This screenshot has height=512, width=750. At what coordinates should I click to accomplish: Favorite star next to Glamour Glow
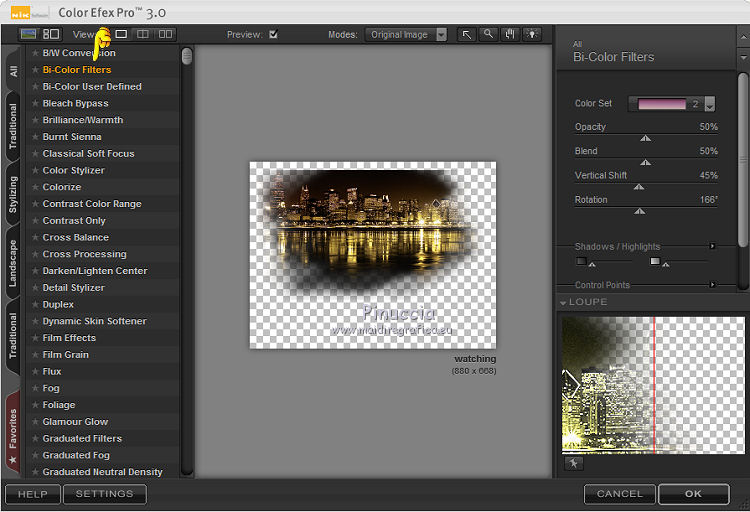(x=35, y=422)
